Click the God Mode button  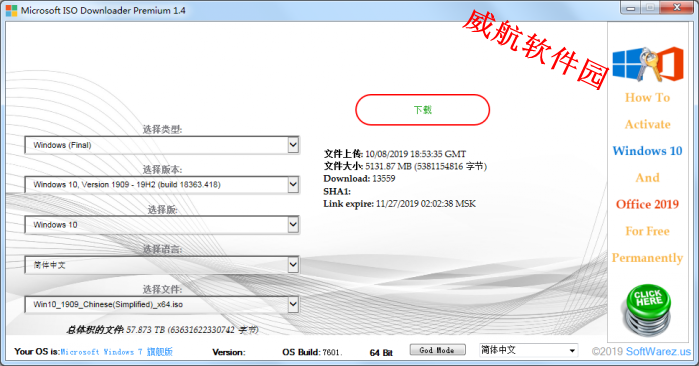(x=437, y=350)
